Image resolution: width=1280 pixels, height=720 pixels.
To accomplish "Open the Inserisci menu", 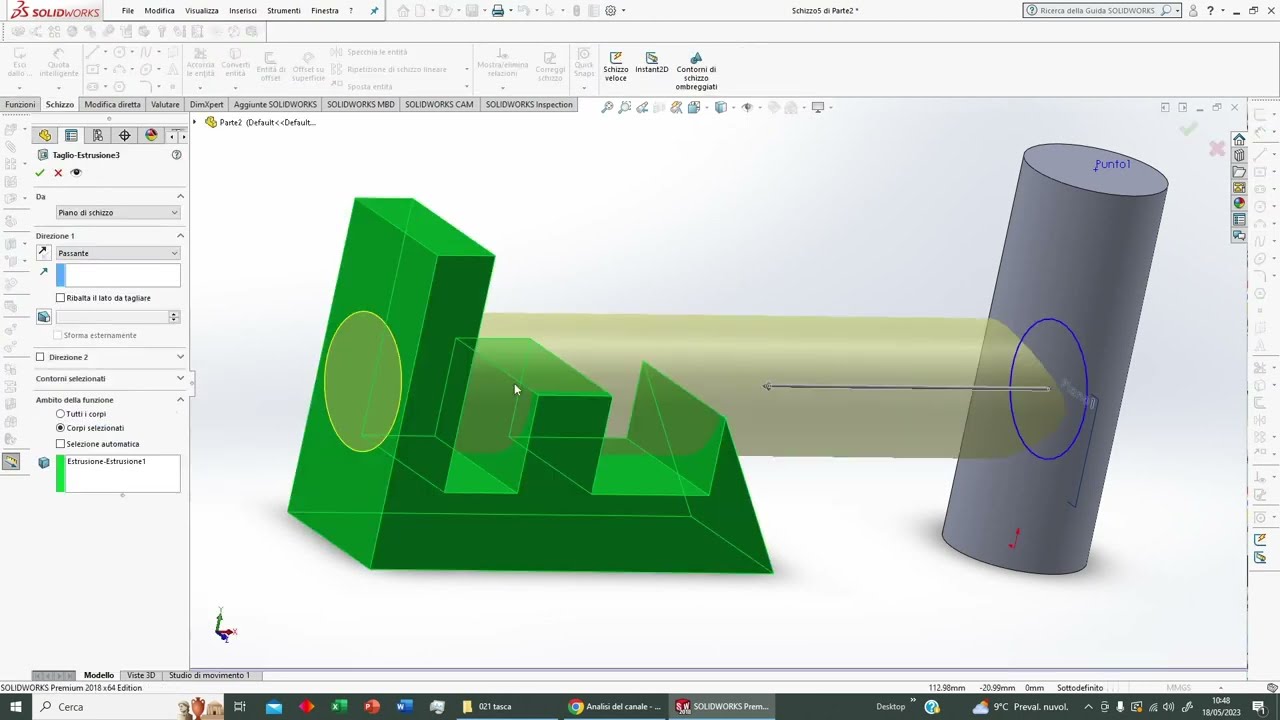I will (x=243, y=11).
